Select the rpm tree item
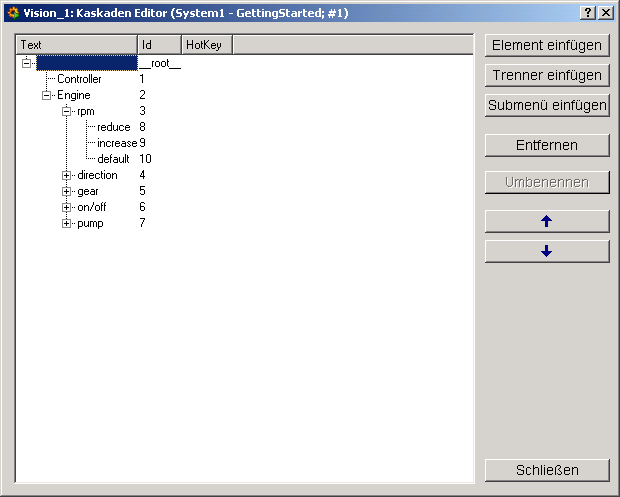This screenshot has height=497, width=620. tap(86, 111)
